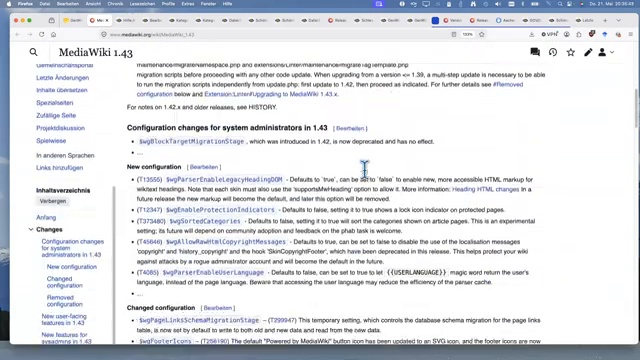Click Bearbeiten beside Changed configuration heading
Screen dimensions: 640x360
coord(218,308)
